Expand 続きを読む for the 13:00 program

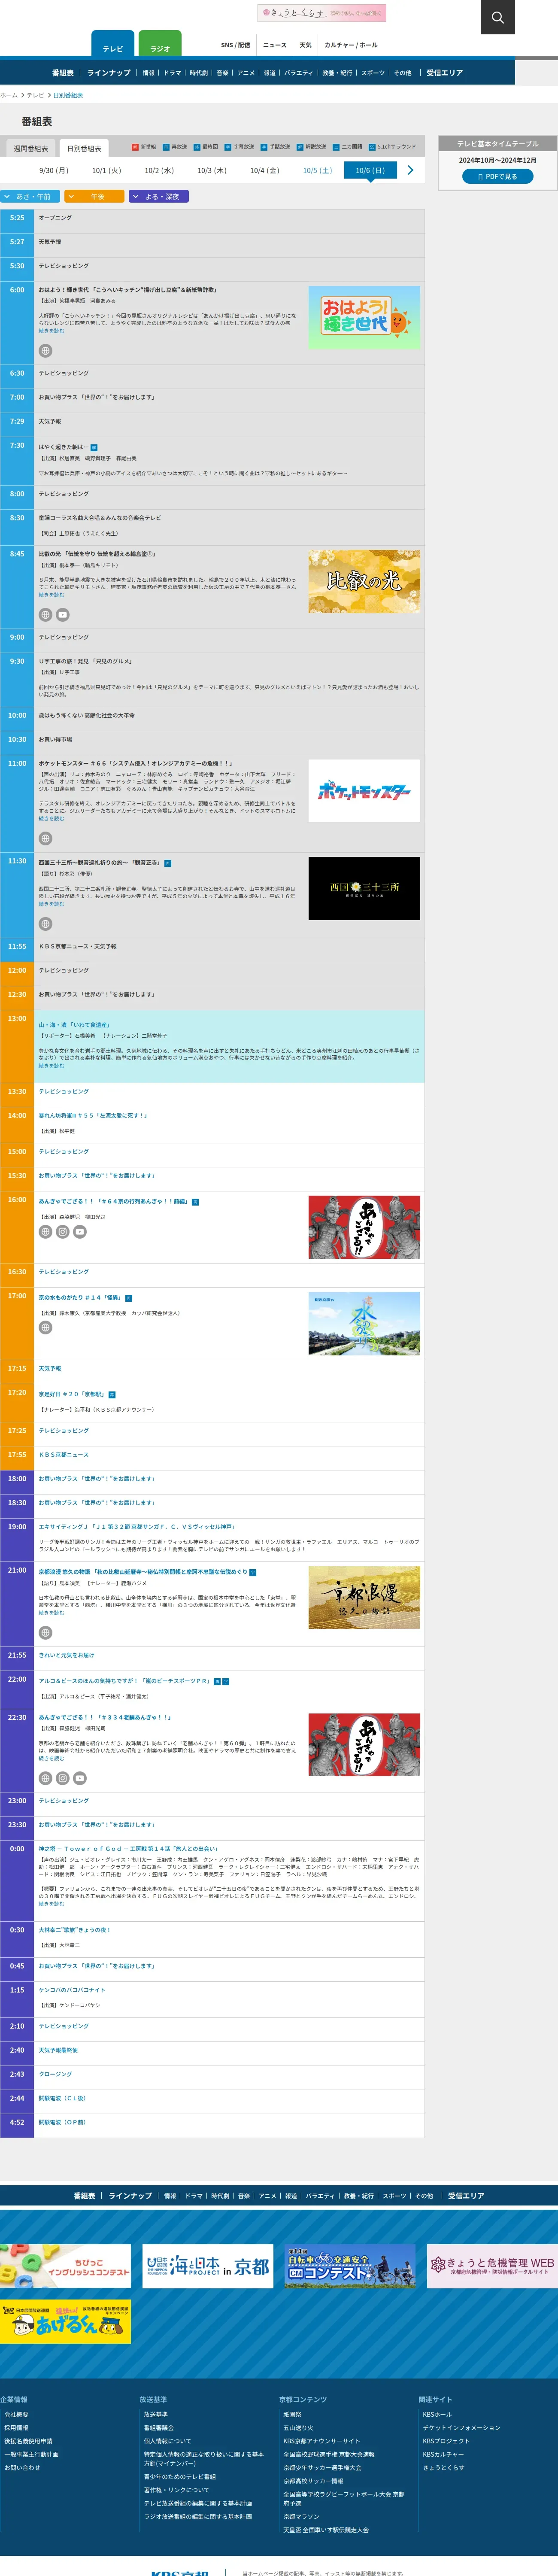point(51,1066)
